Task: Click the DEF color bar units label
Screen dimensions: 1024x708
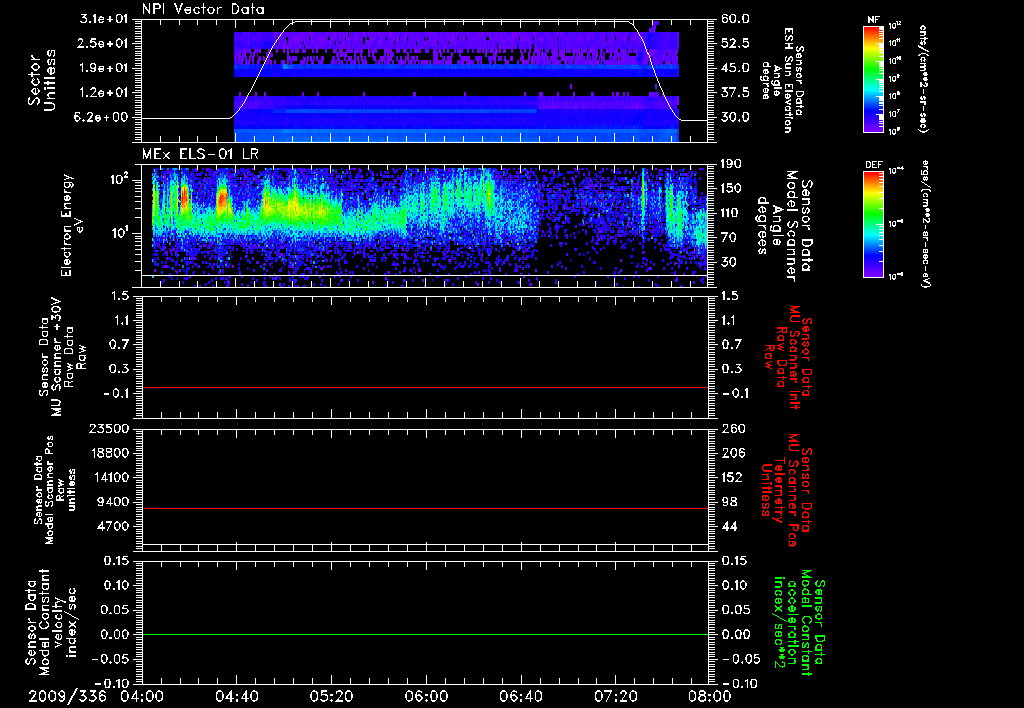Action: click(x=925, y=223)
